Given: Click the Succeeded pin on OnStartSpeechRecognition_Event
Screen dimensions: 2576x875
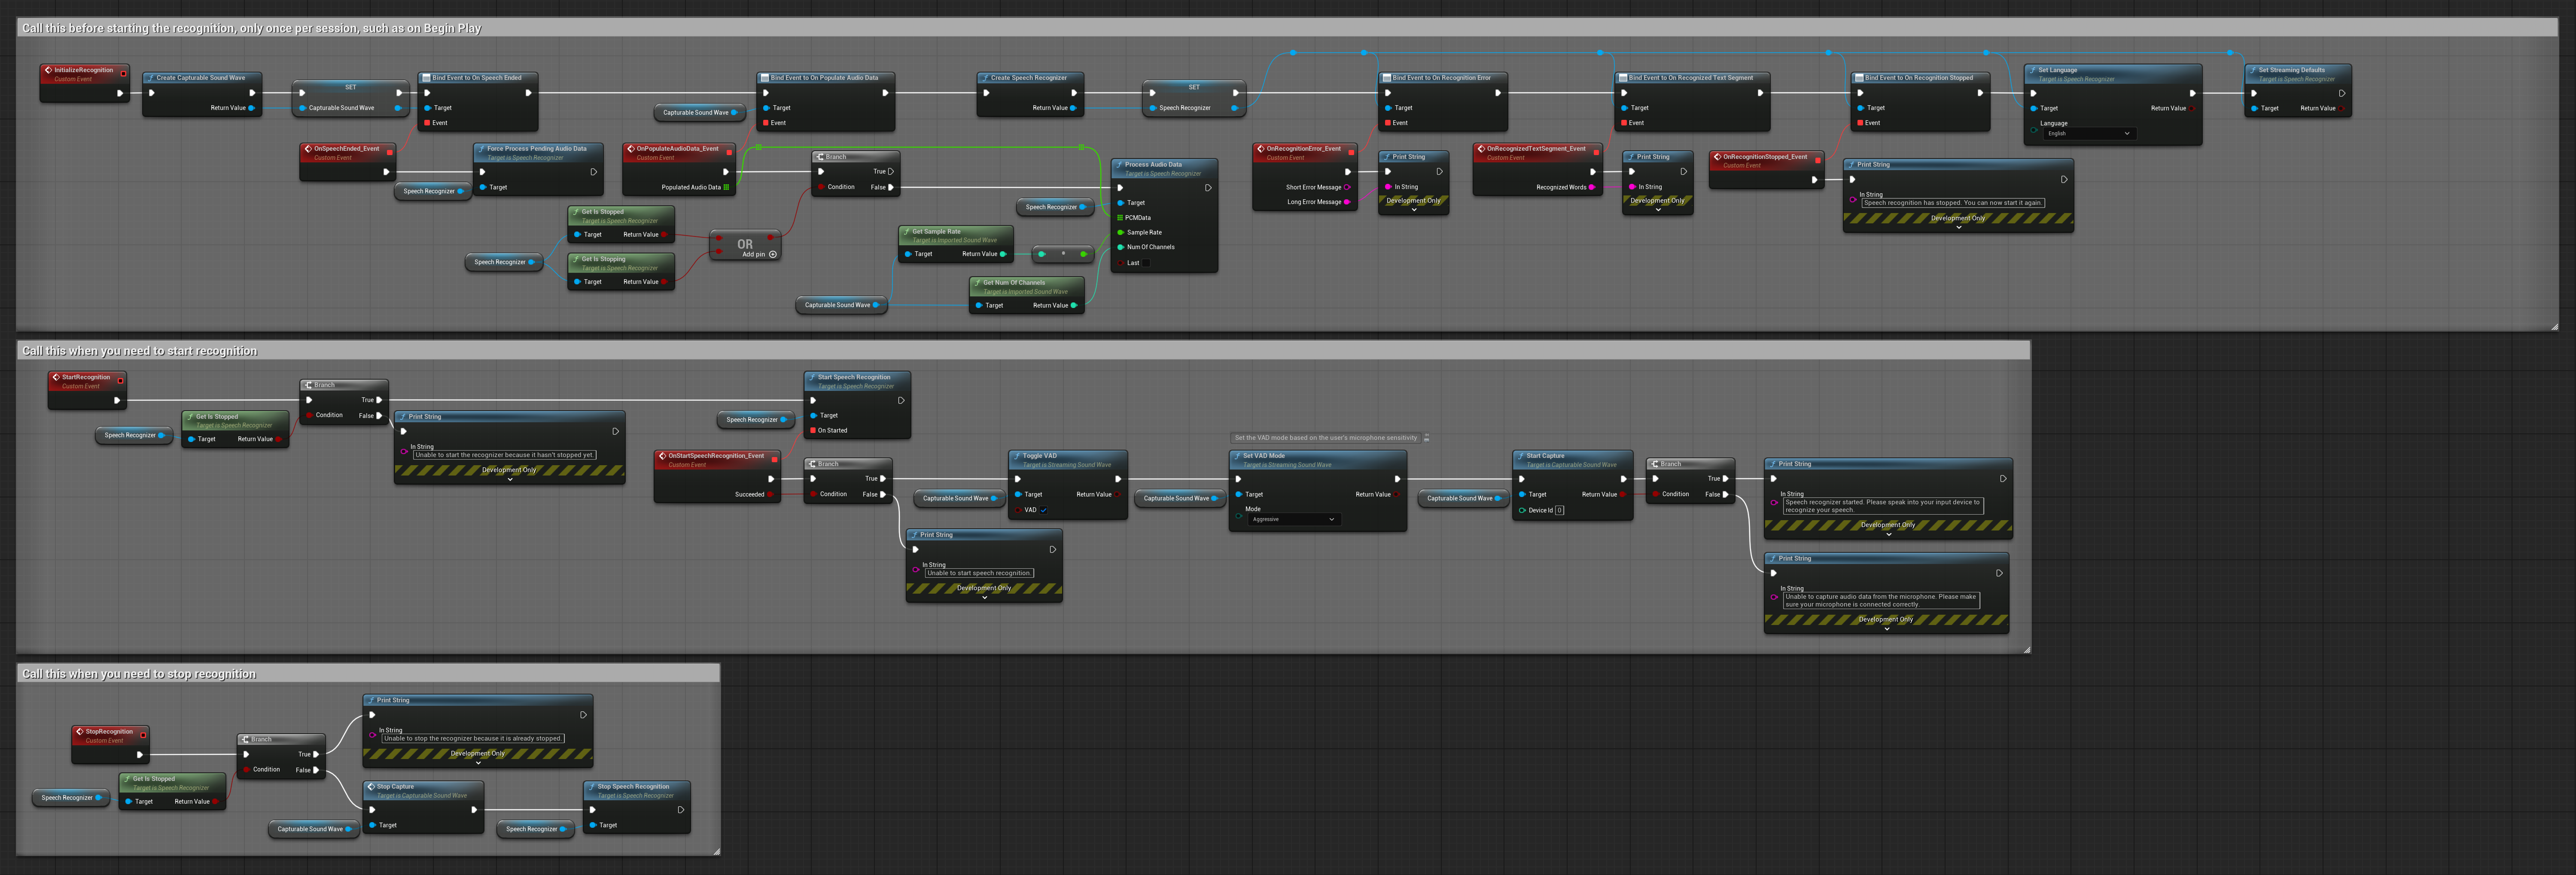Looking at the screenshot, I should click(770, 494).
